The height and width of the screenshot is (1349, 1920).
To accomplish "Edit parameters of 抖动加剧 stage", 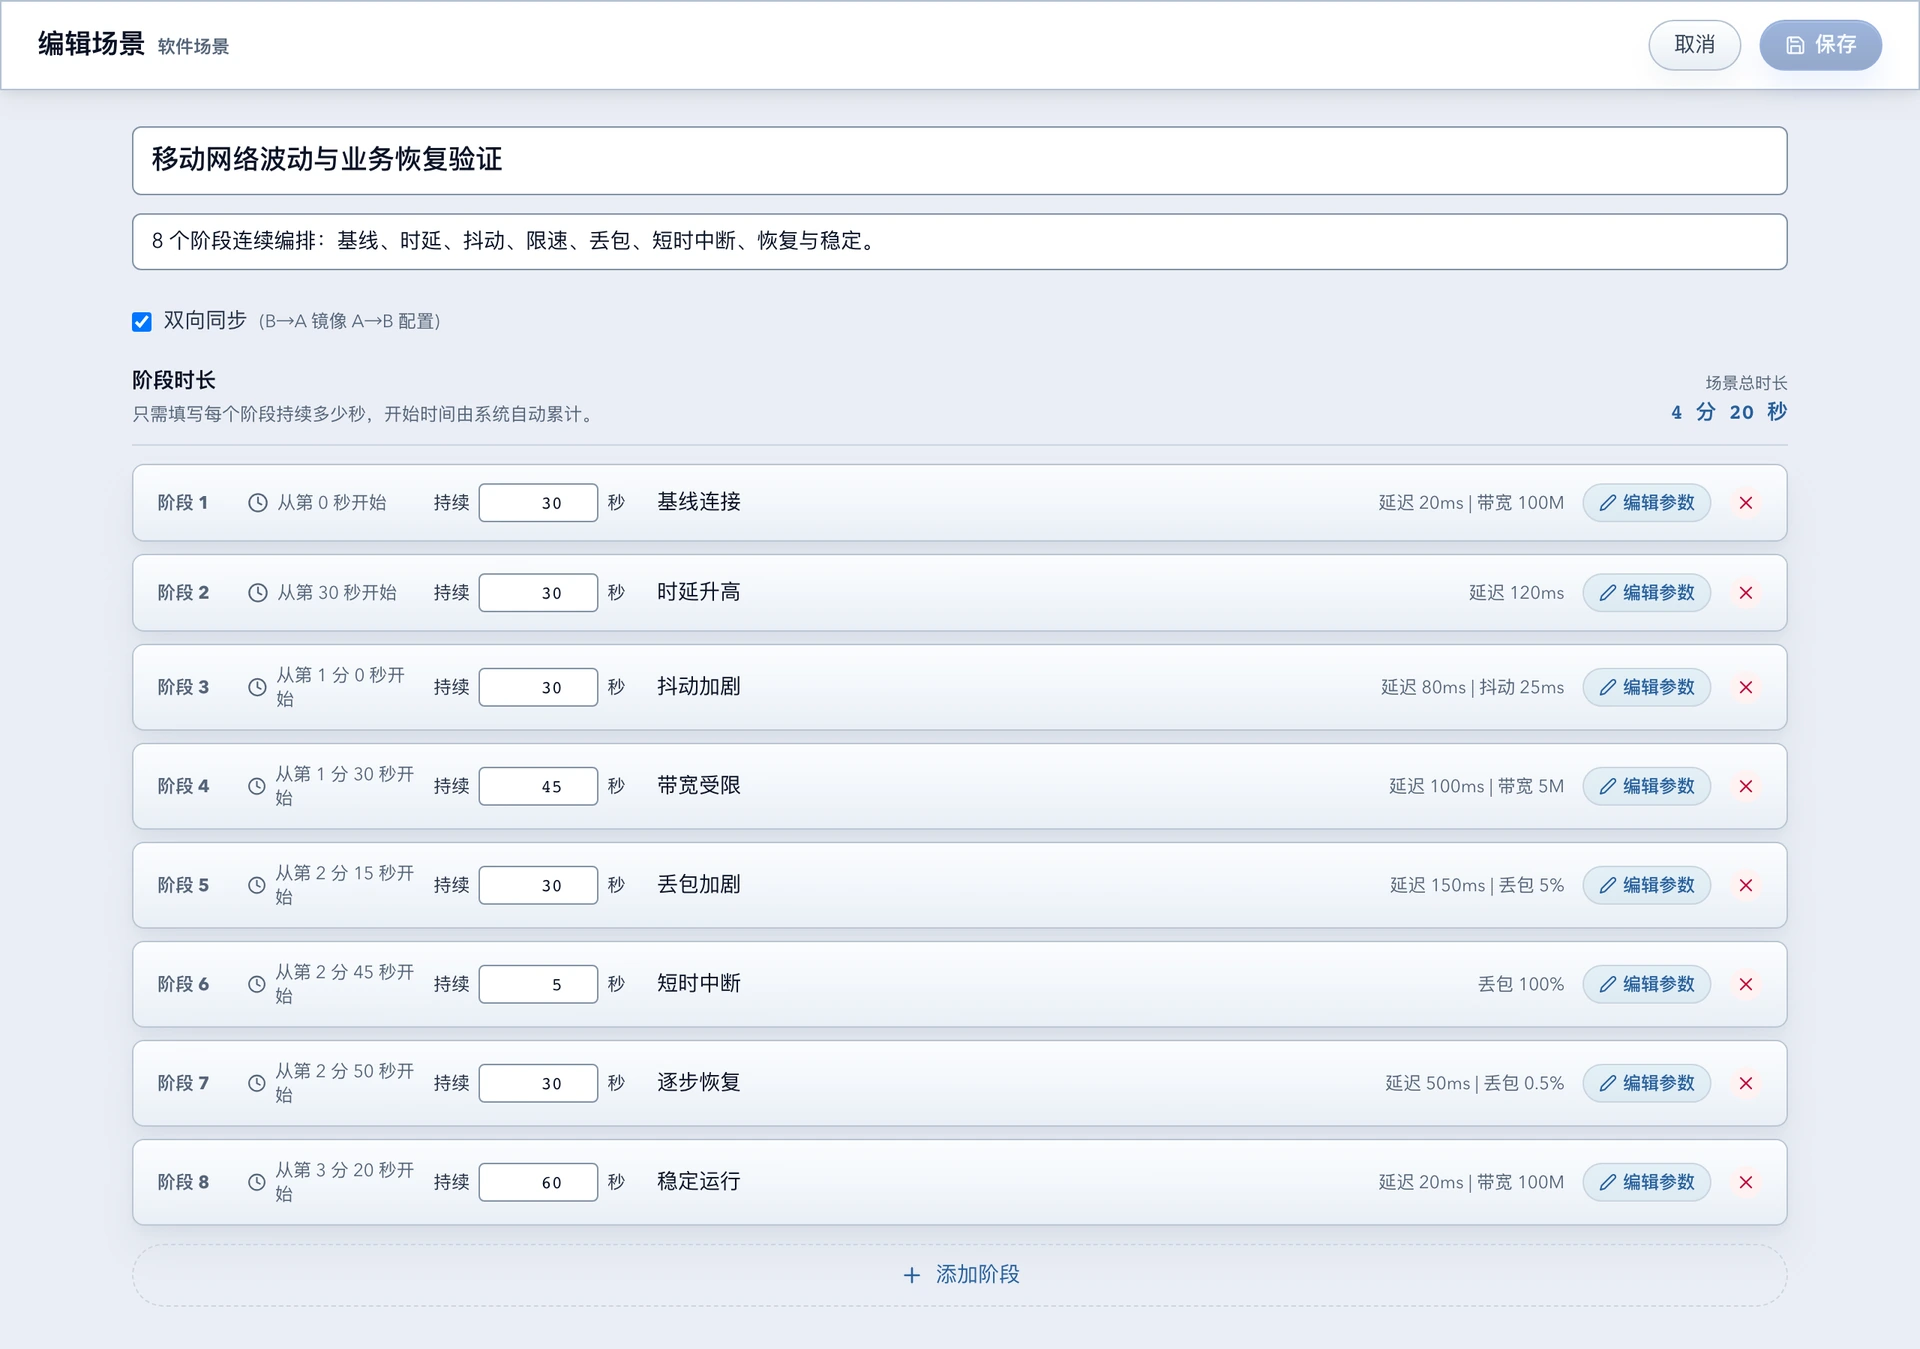I will click(1646, 687).
